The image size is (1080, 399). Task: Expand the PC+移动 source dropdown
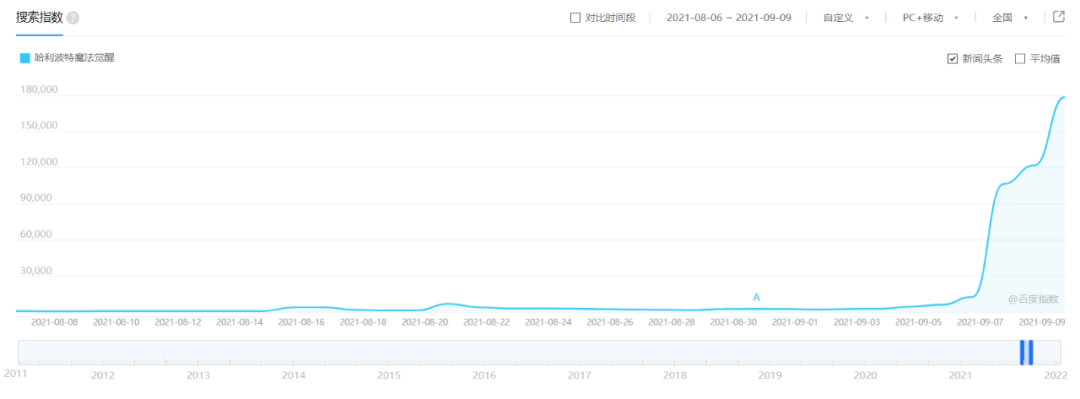[931, 18]
